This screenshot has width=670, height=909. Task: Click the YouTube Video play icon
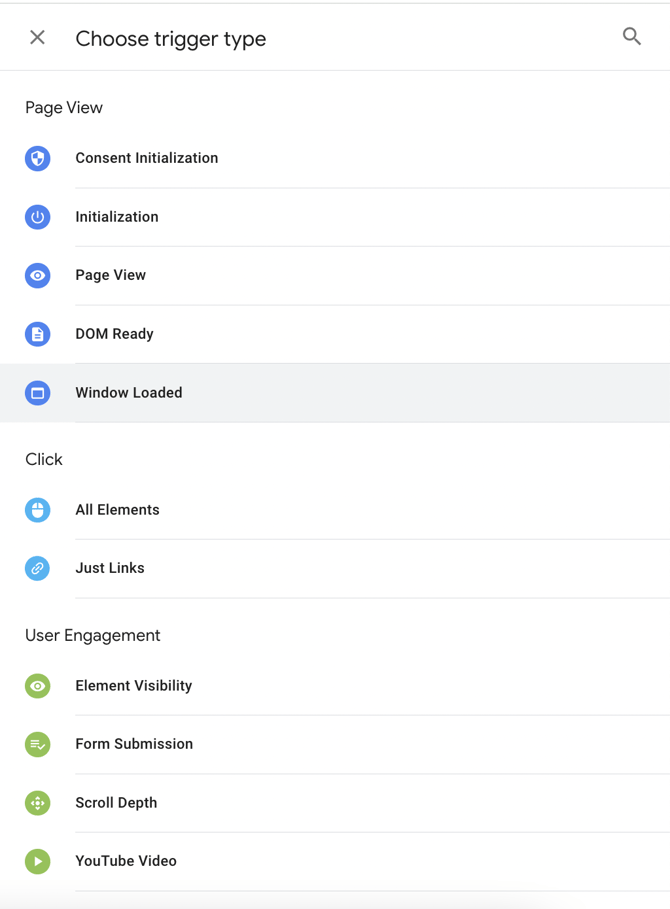(x=38, y=861)
